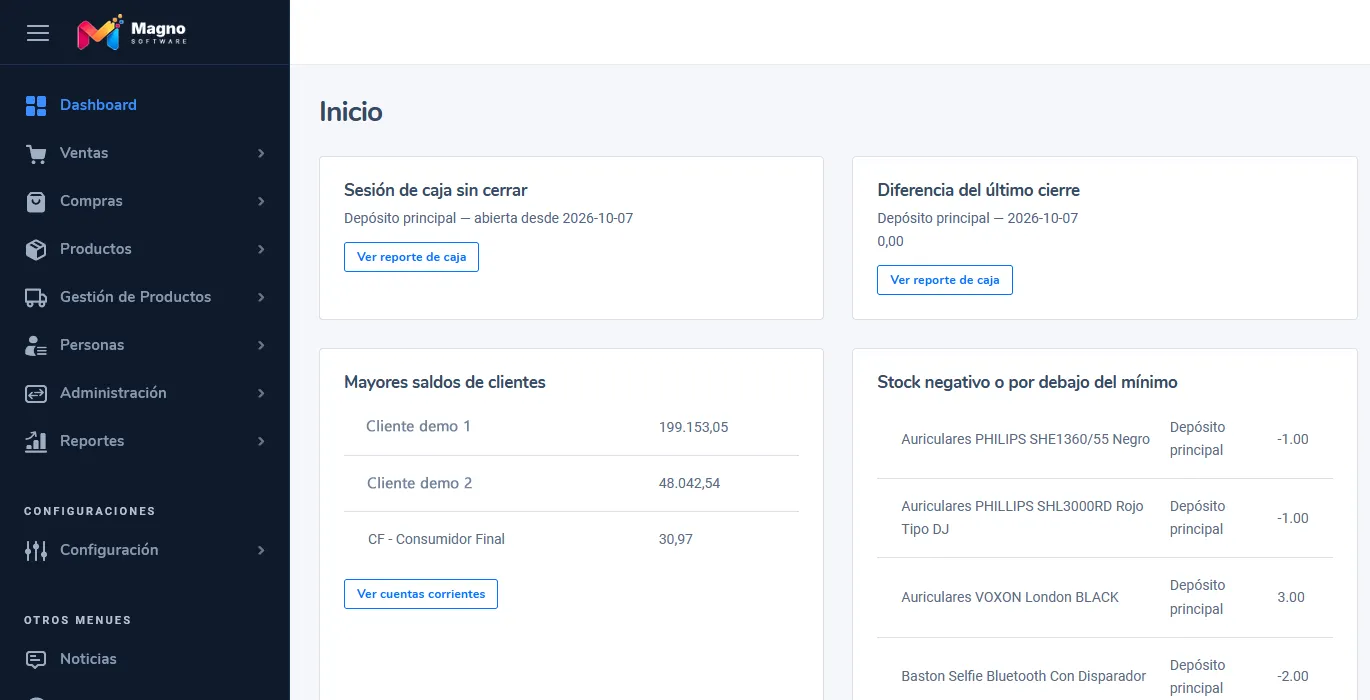The width and height of the screenshot is (1370, 700).
Task: Expand the Compras submenu chevron
Action: (261, 202)
